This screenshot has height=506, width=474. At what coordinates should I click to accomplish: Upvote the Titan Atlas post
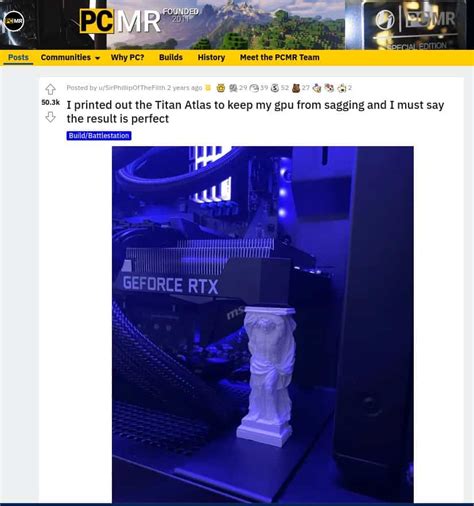click(x=50, y=89)
